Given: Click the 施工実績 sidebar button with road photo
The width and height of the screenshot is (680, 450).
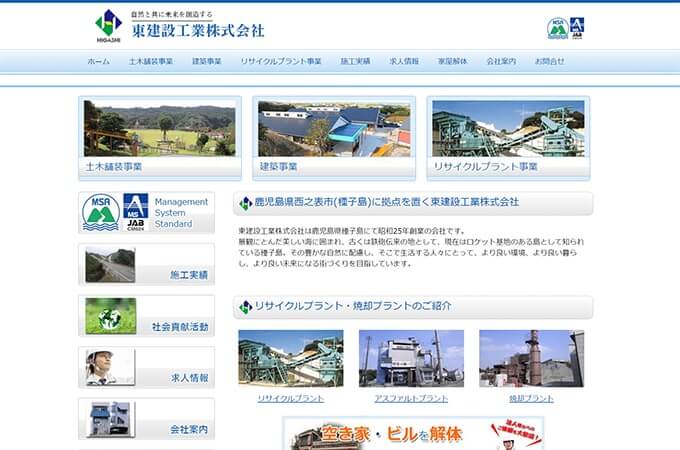Looking at the screenshot, I should (x=146, y=265).
